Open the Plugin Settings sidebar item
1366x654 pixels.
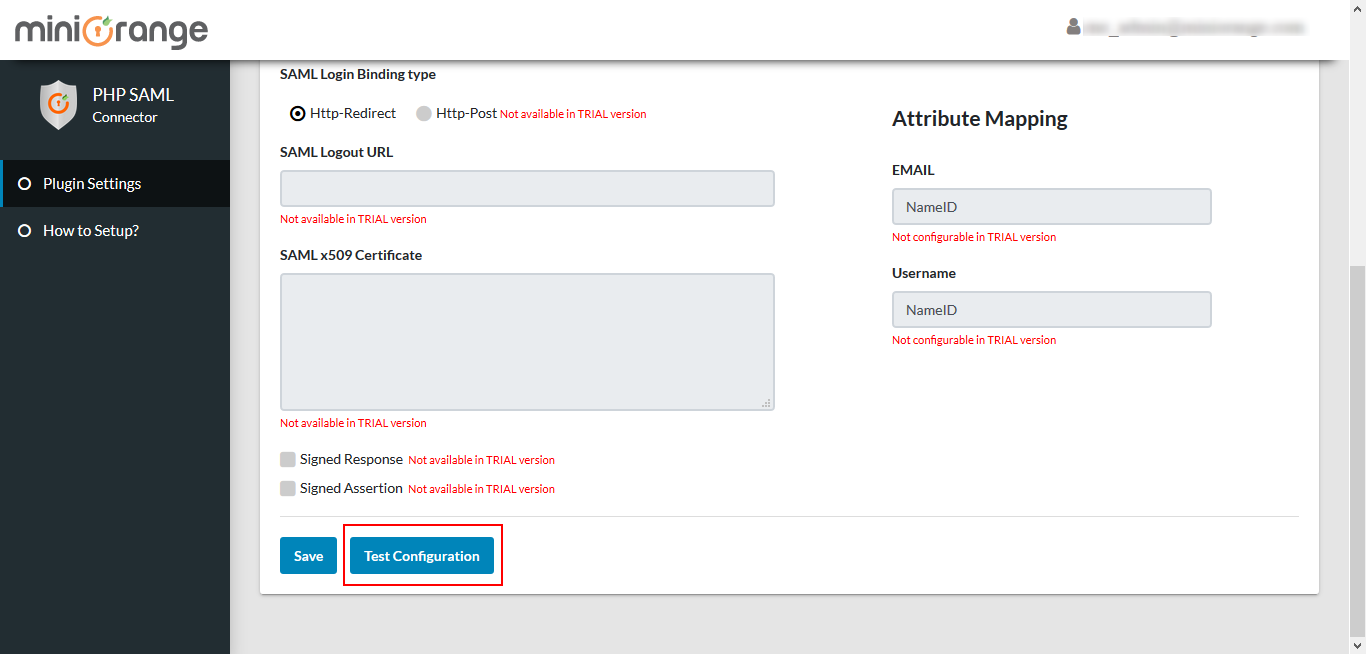92,184
